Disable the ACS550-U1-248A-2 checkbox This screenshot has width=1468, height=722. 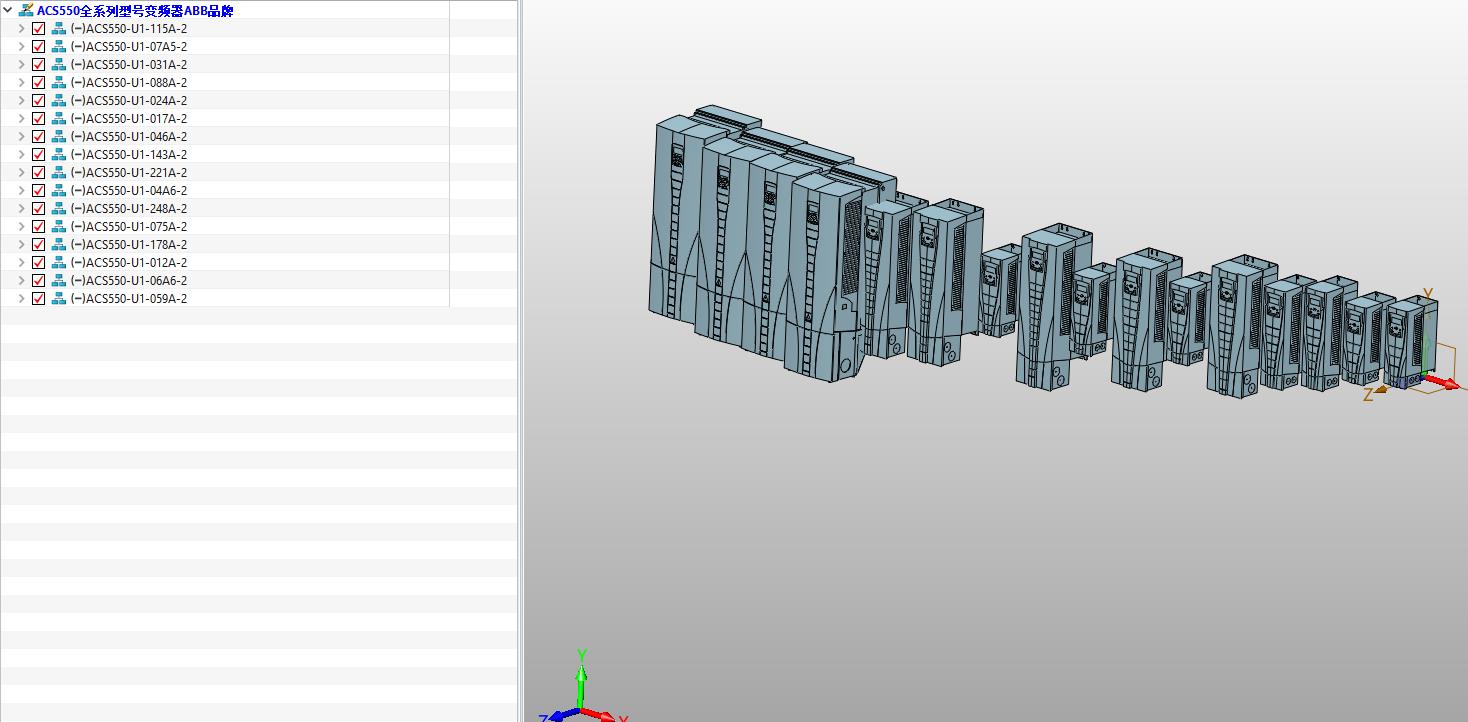[x=39, y=209]
